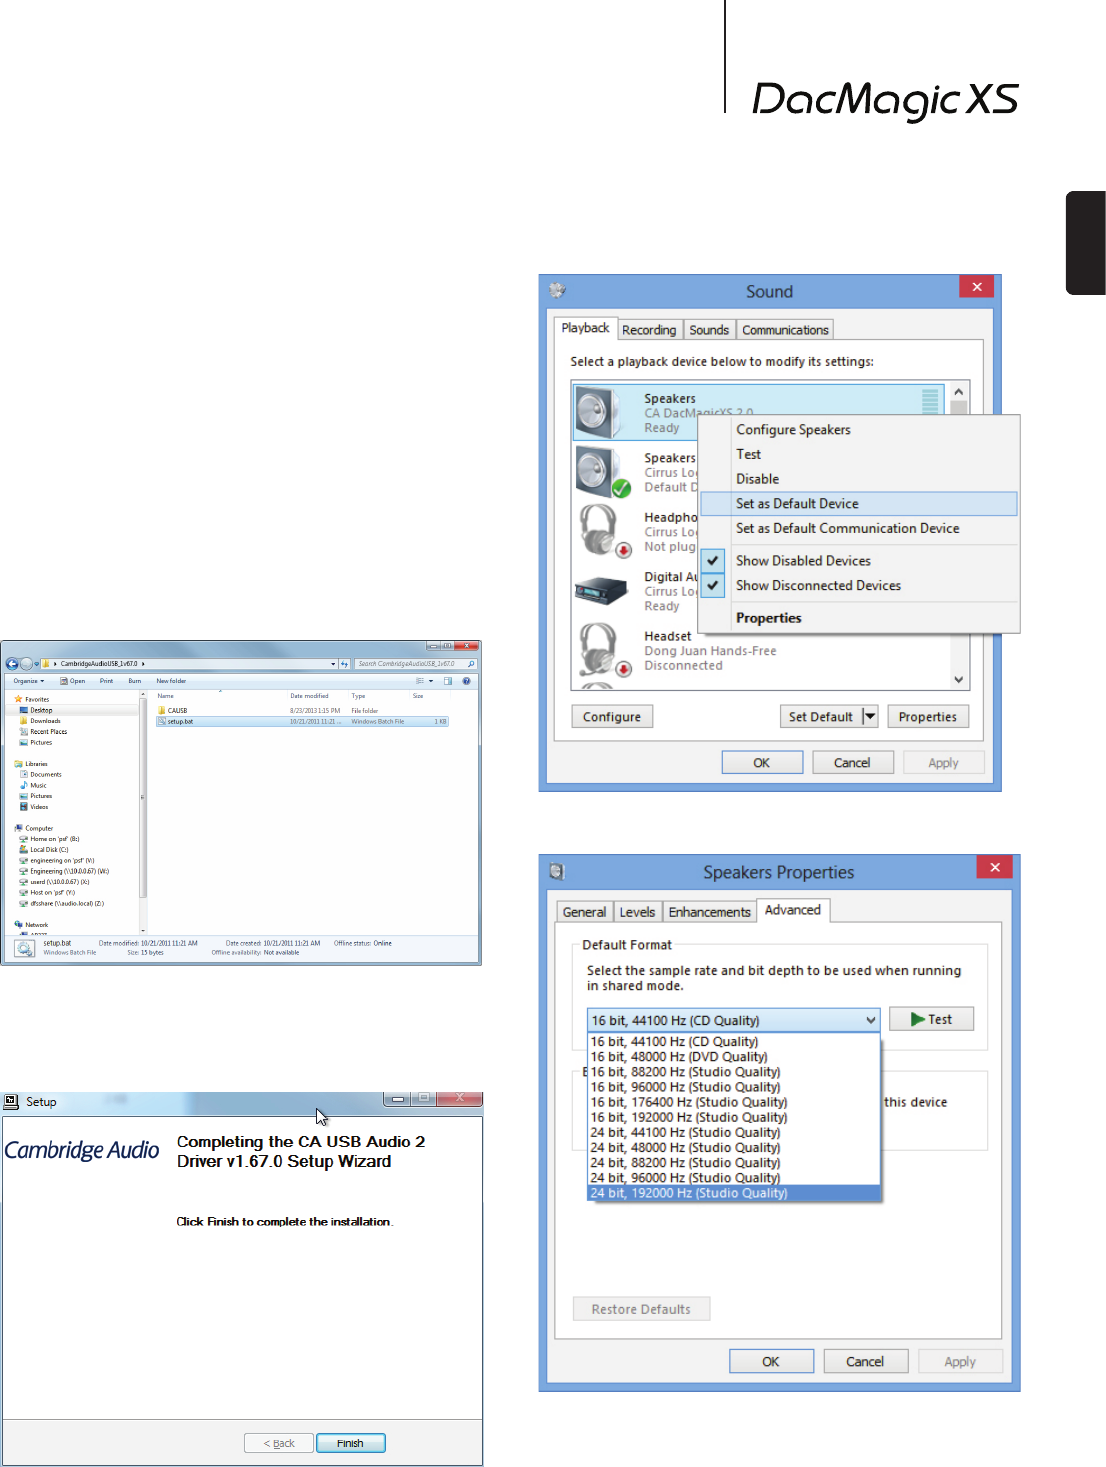Click the Network icon in Explorer sidebar
This screenshot has width=1106, height=1467.
tap(18, 924)
